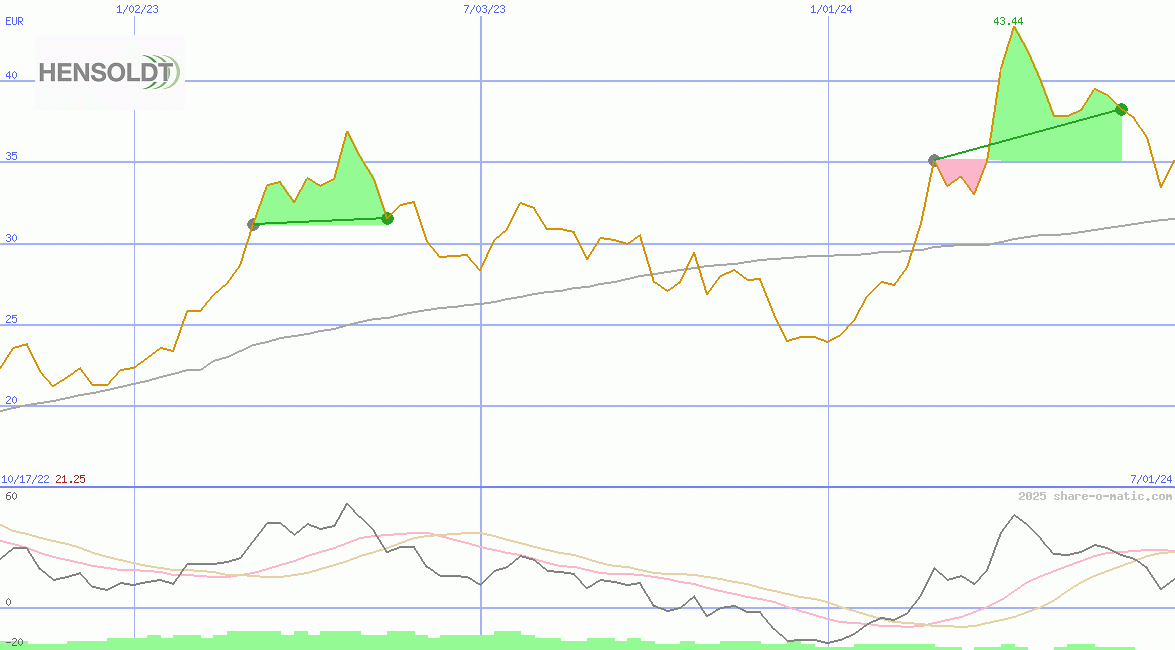The image size is (1175, 650).
Task: Click the 21.25 starting price value
Action: point(70,480)
